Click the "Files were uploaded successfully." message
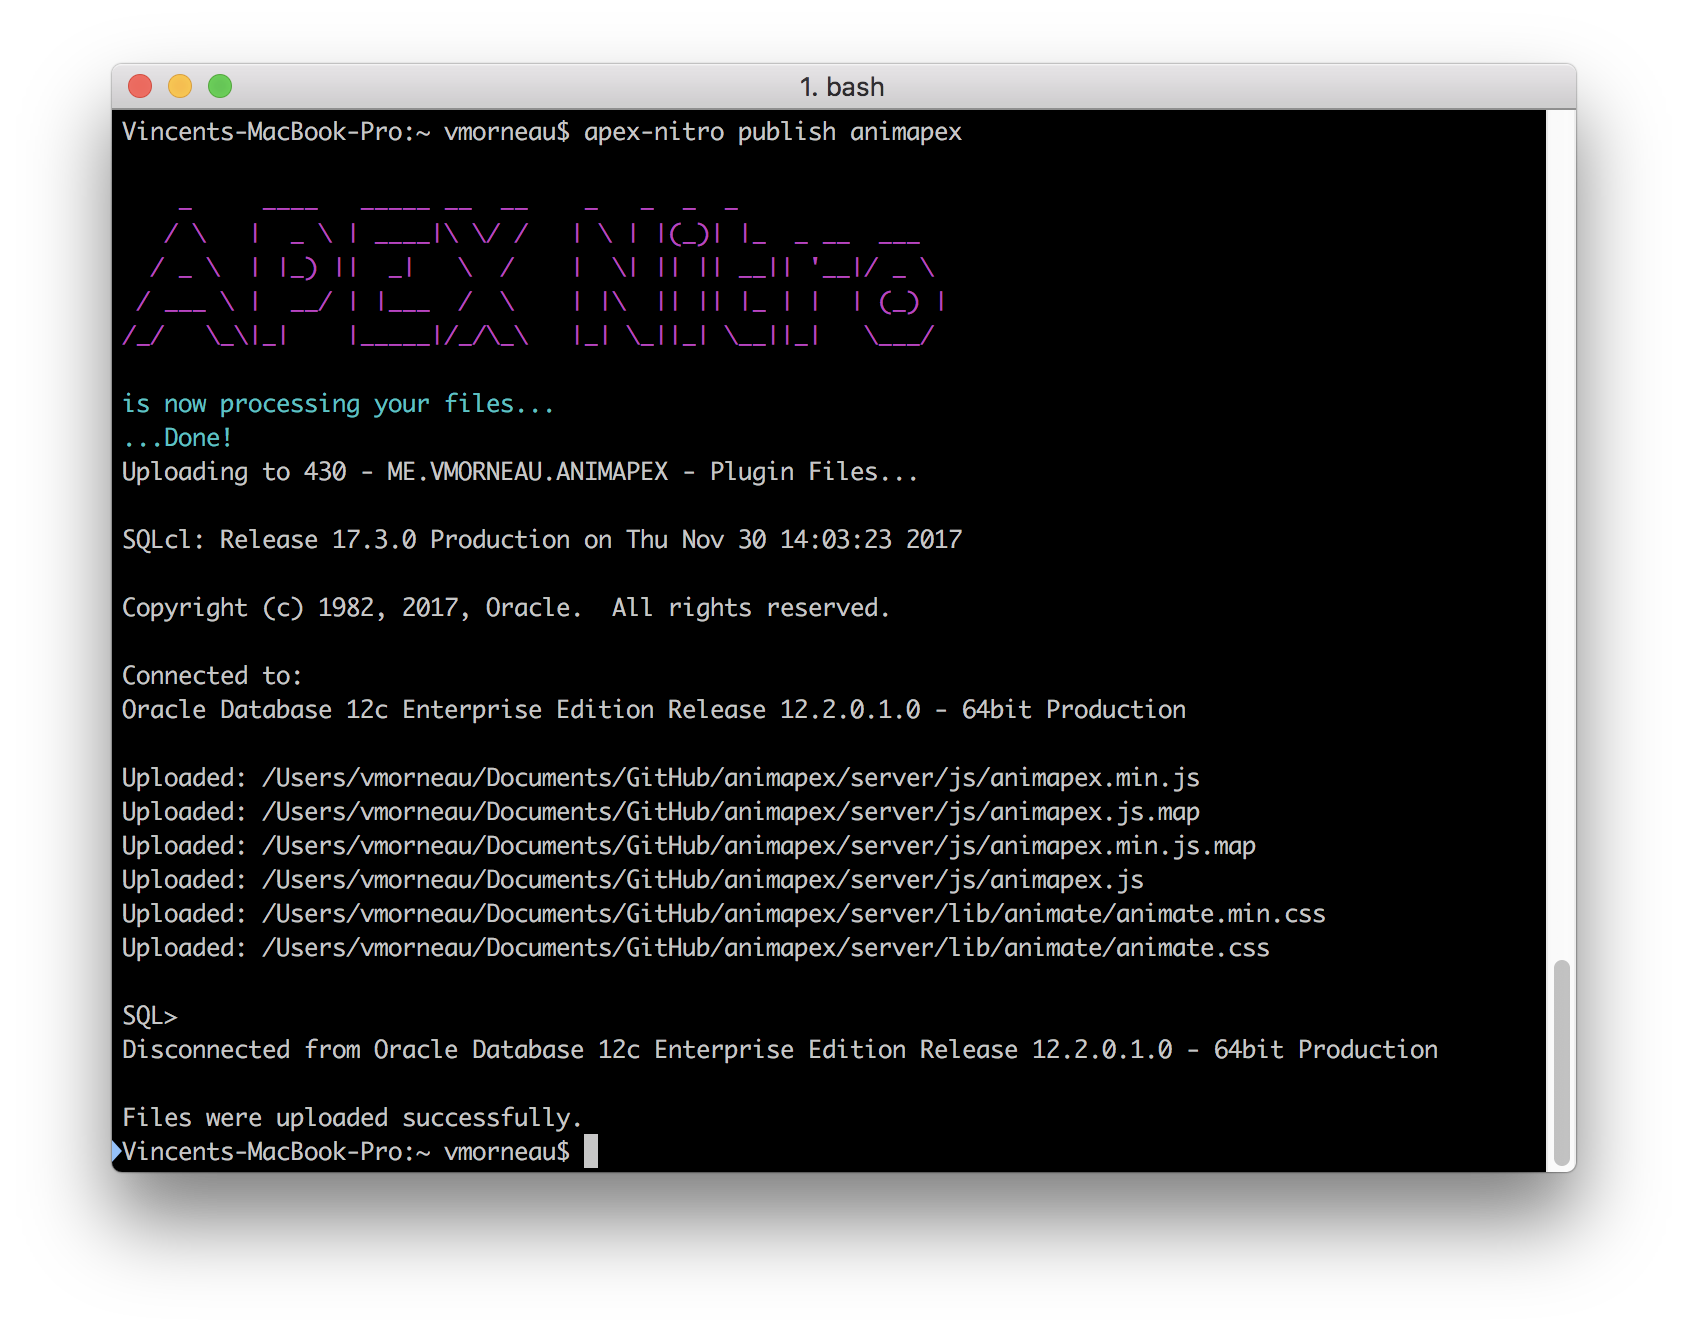 point(351,1118)
